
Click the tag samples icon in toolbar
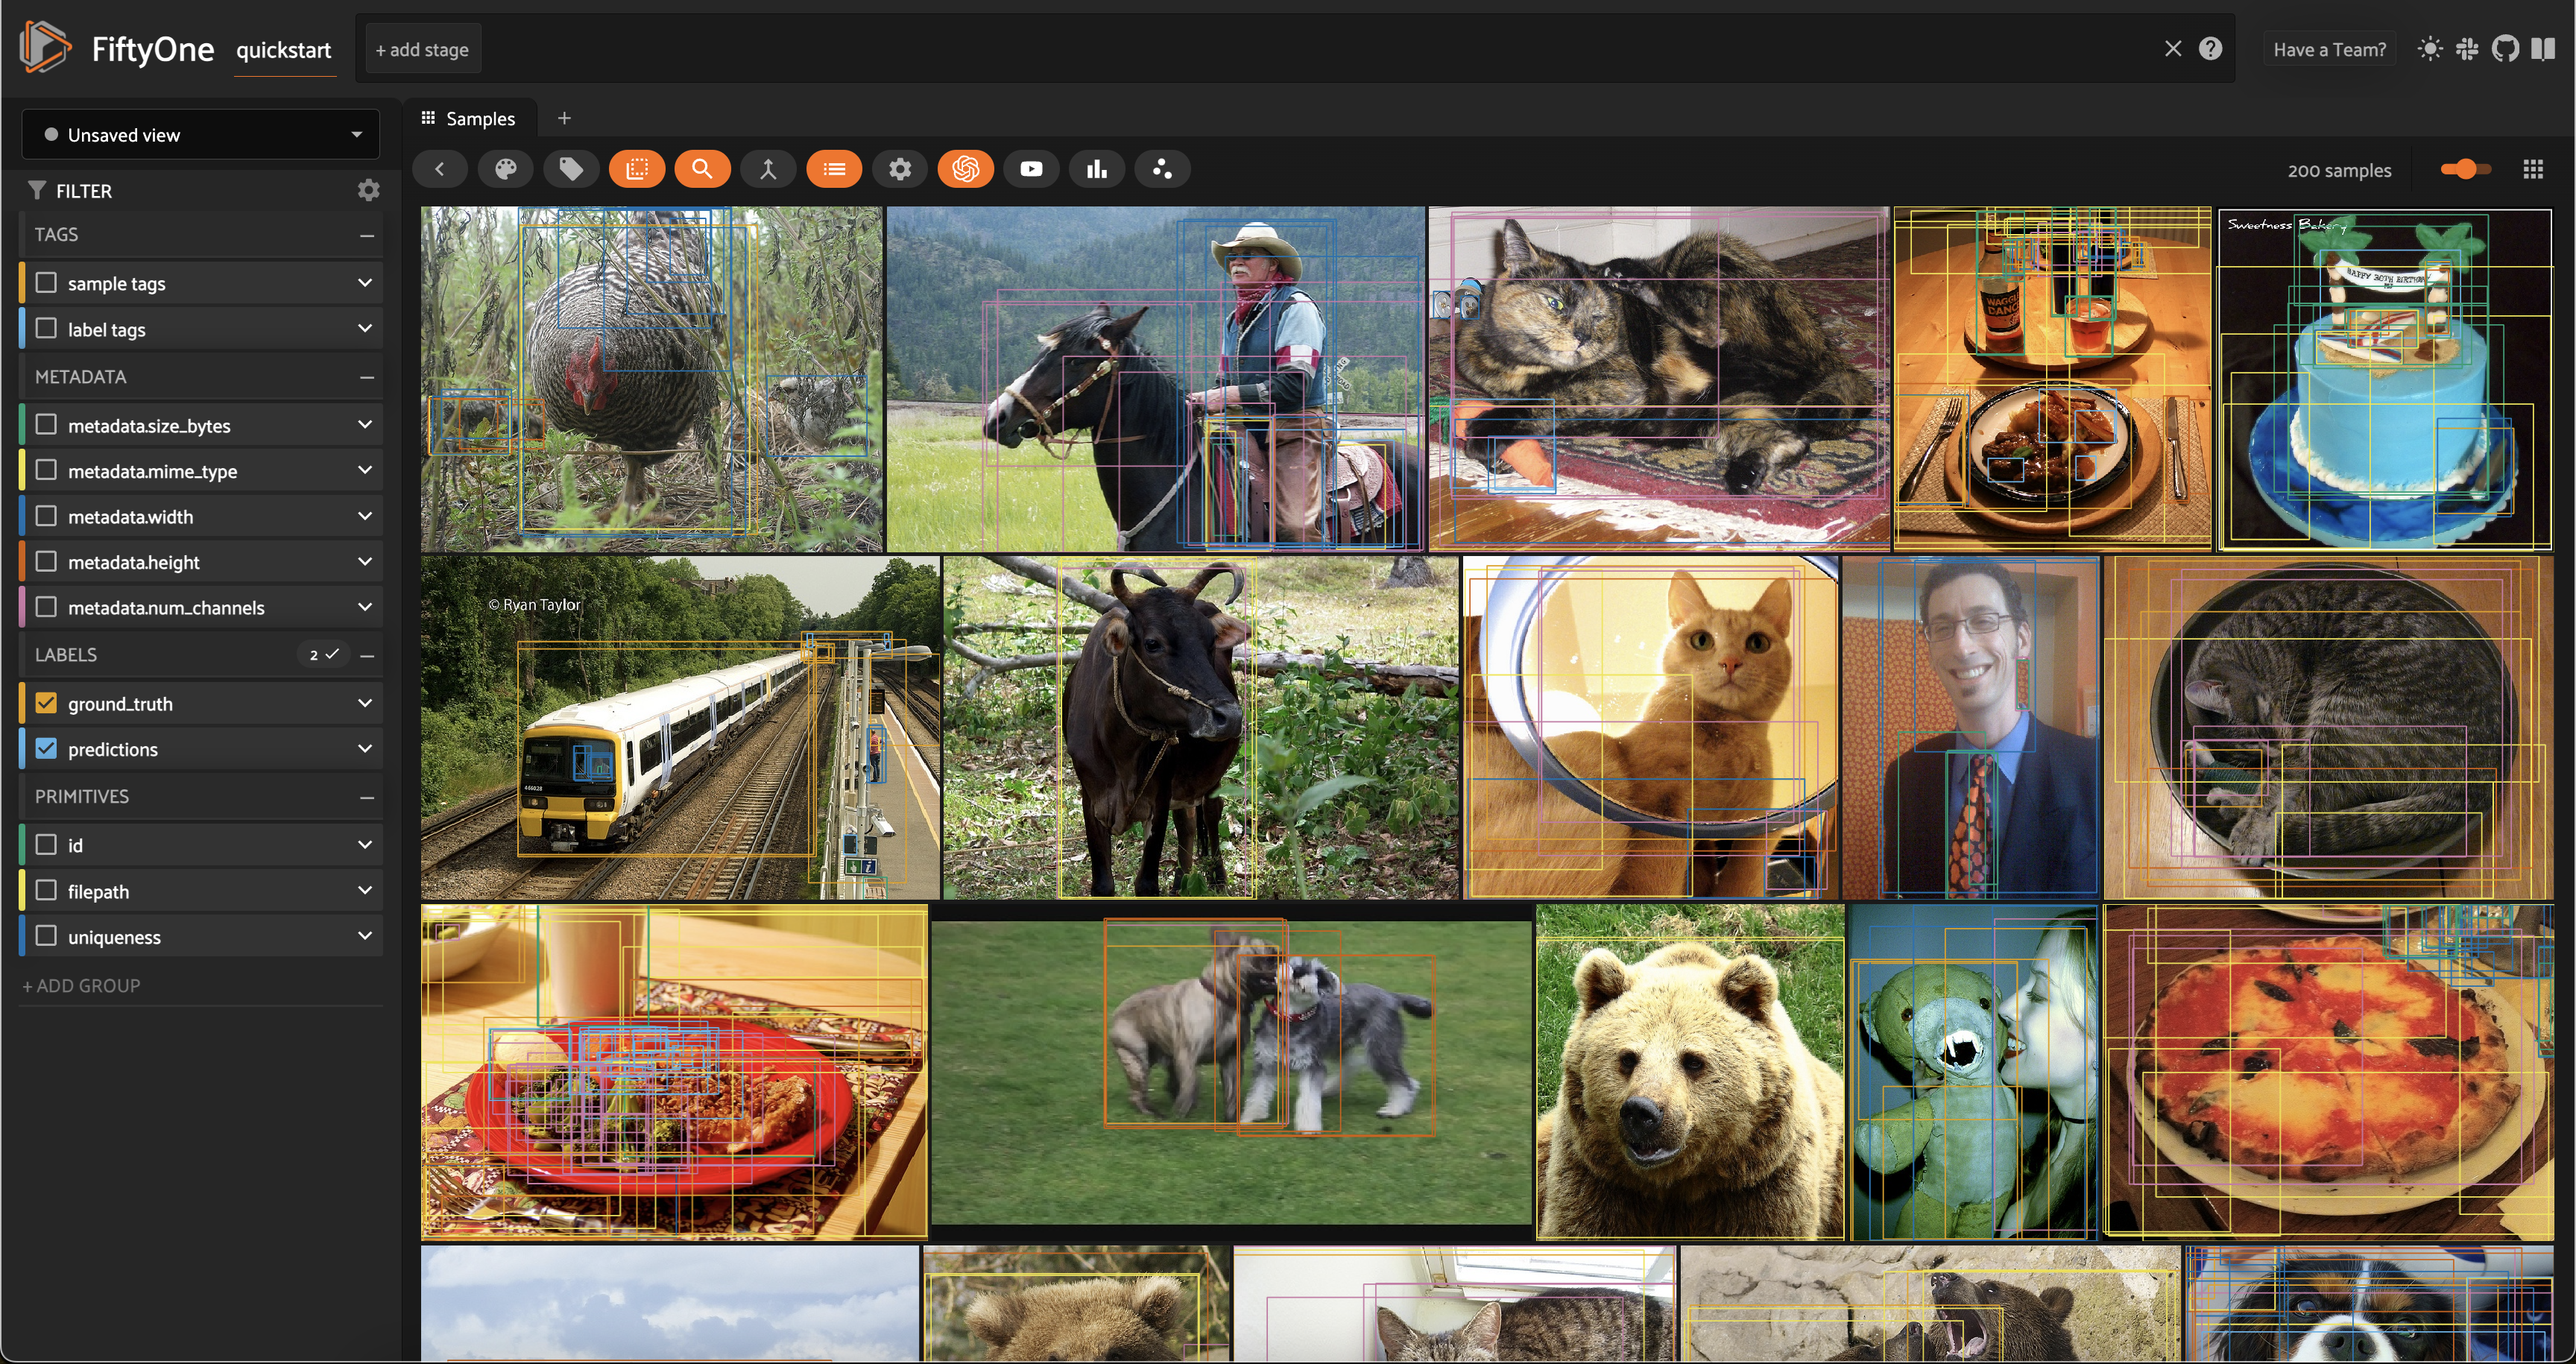(x=571, y=168)
